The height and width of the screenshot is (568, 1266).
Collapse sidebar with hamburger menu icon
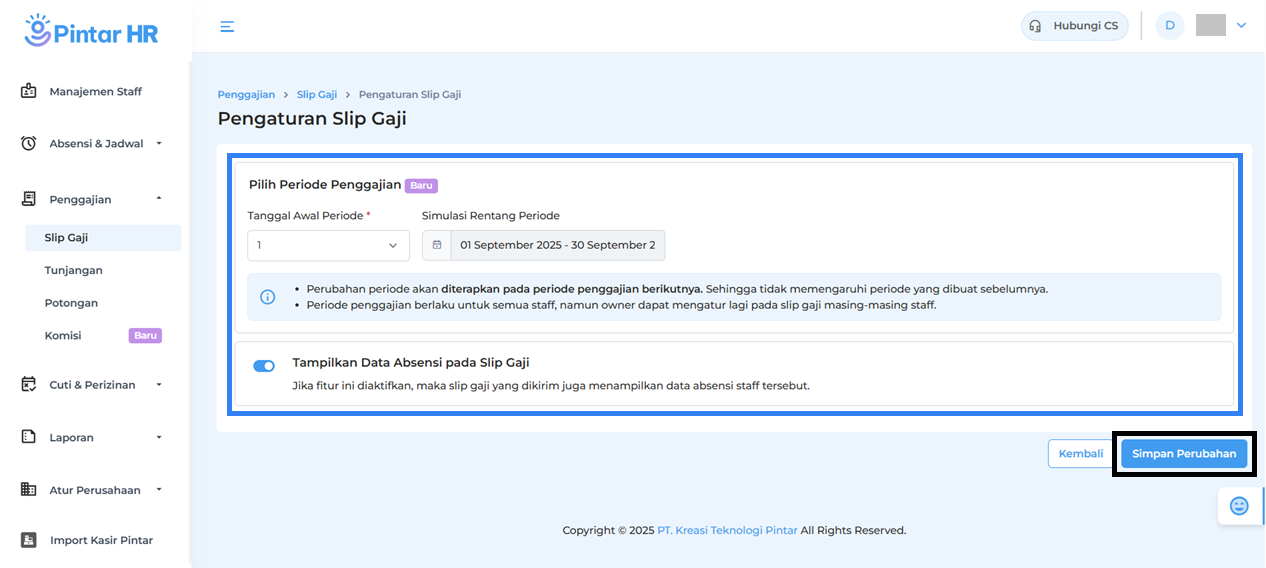pos(227,26)
